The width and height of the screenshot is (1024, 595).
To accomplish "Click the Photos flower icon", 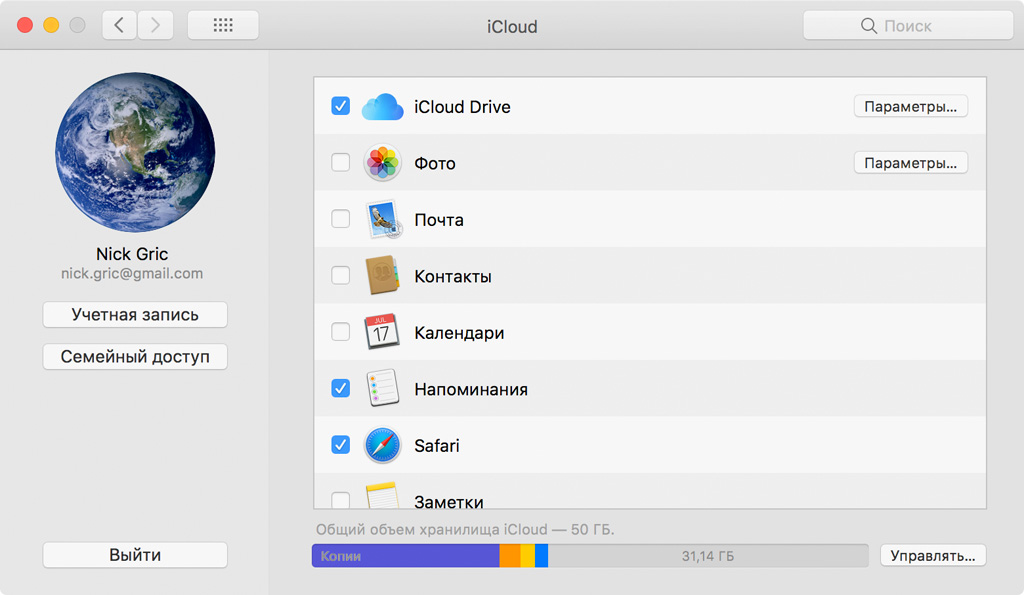I will [x=382, y=163].
